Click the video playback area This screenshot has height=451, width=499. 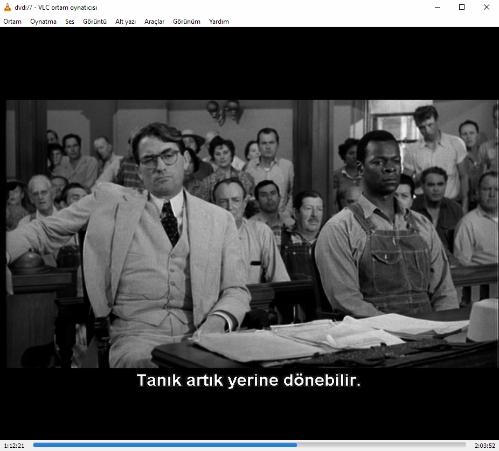tap(249, 233)
